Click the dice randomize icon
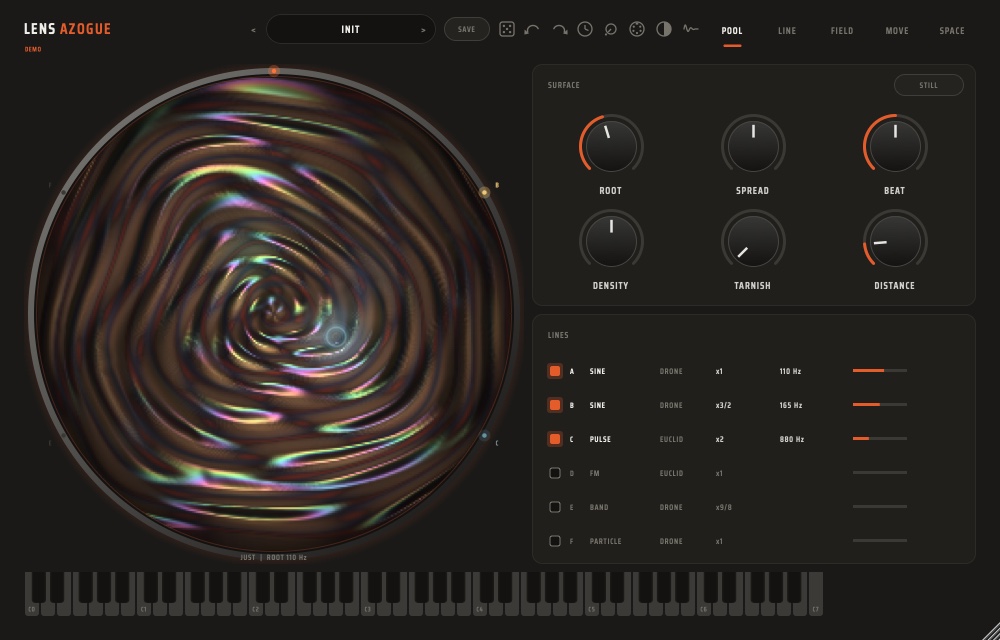This screenshot has height=640, width=1000. [x=506, y=29]
